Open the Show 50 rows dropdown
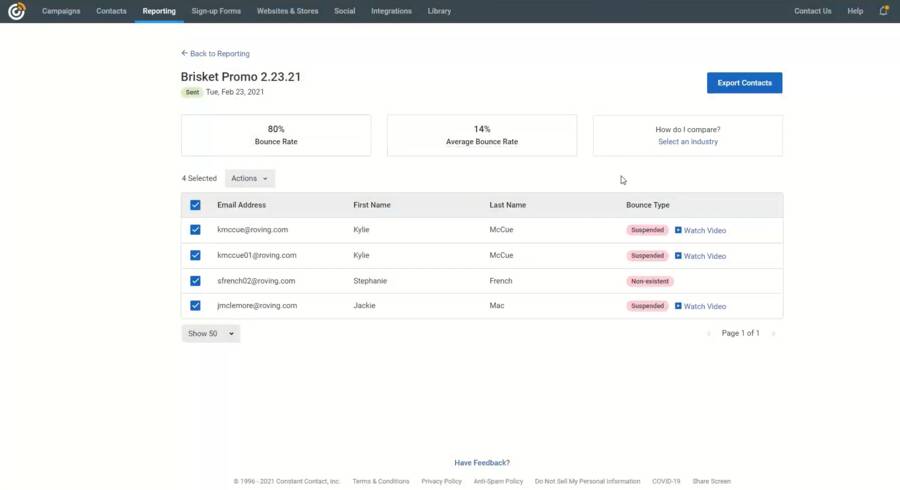The image size is (900, 490). (211, 333)
